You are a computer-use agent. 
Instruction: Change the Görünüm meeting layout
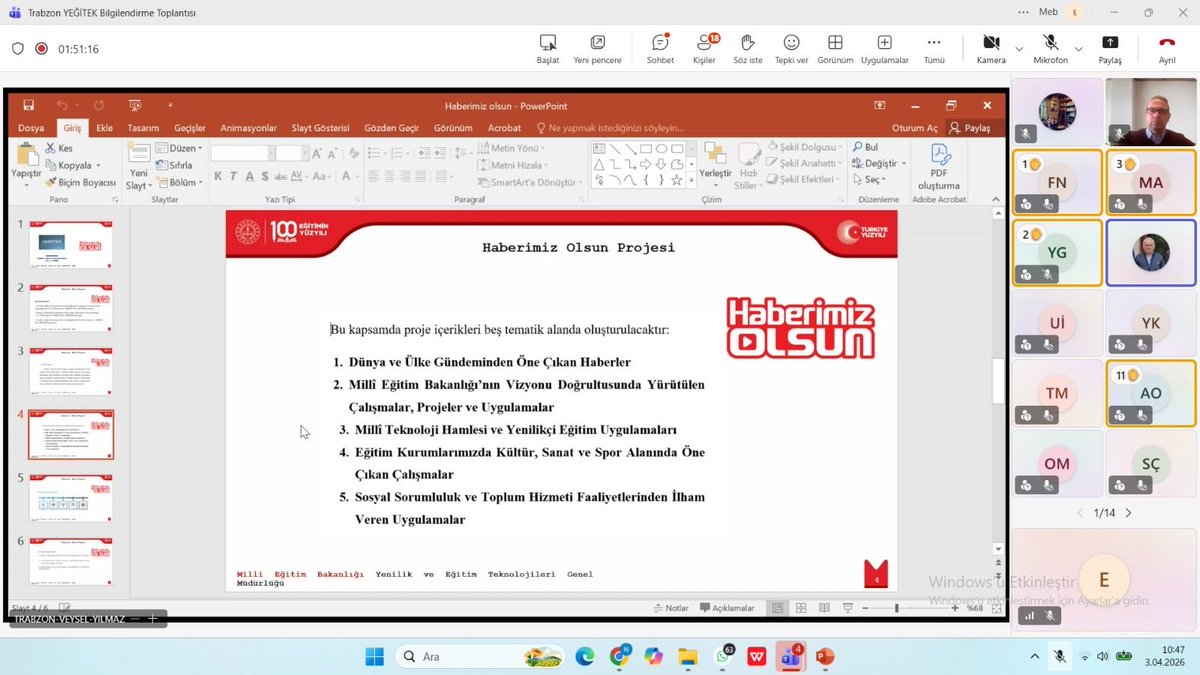[835, 48]
